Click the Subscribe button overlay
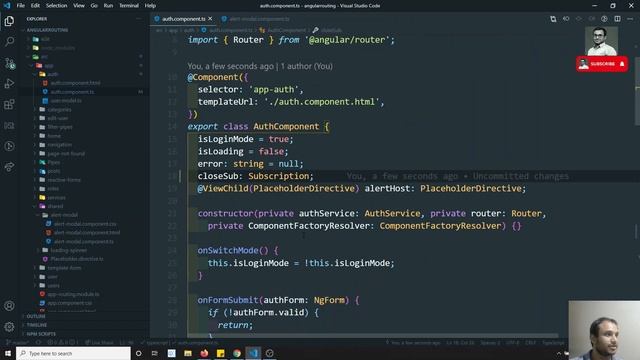The width and height of the screenshot is (640, 360). pos(602,64)
